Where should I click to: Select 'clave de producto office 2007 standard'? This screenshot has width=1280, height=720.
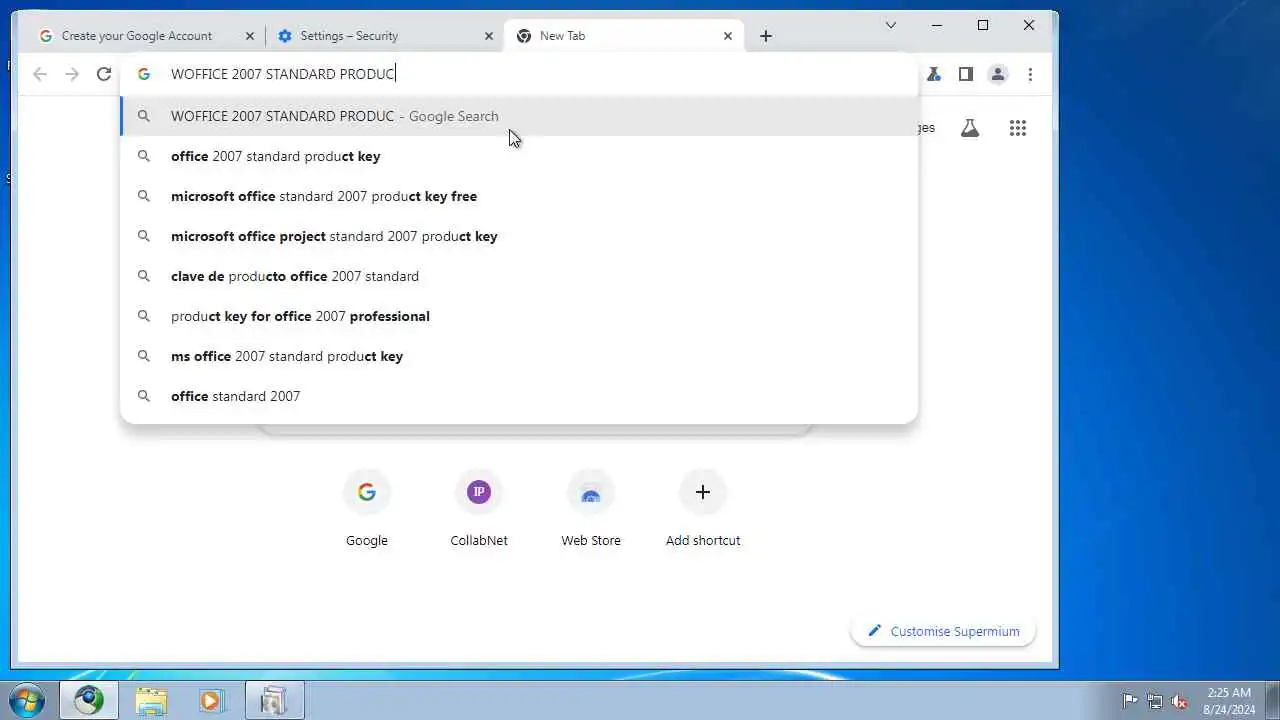519,276
